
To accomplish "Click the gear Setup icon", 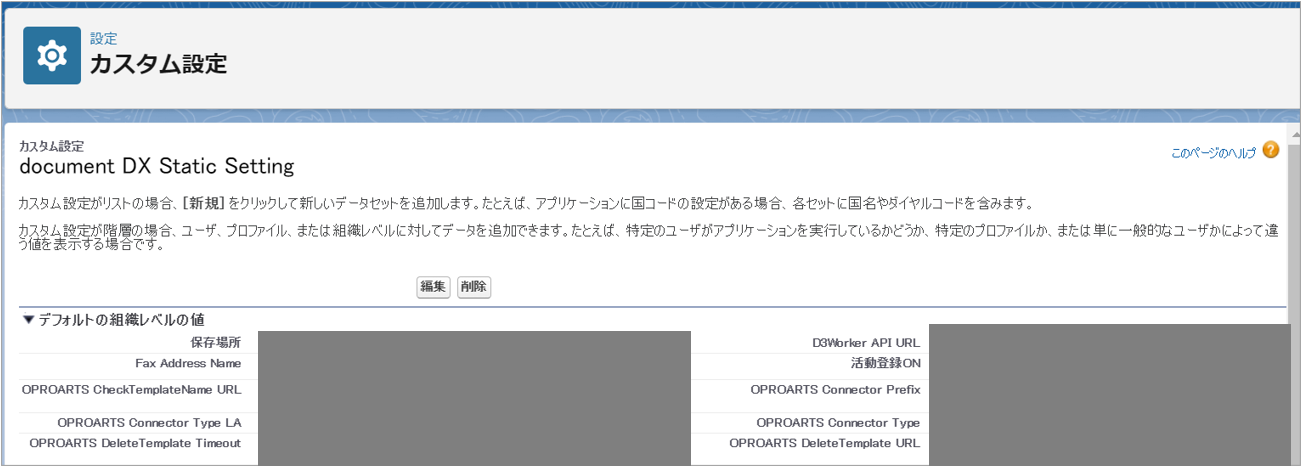I will tap(52, 56).
